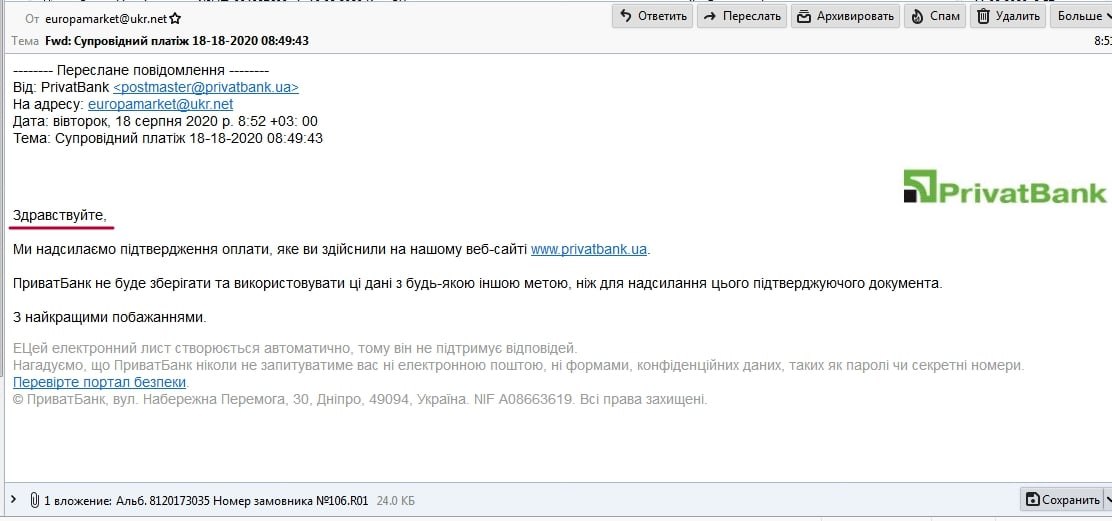Follow the www.privatbank.ua link
Screen dimensions: 1112x521
click(x=589, y=249)
